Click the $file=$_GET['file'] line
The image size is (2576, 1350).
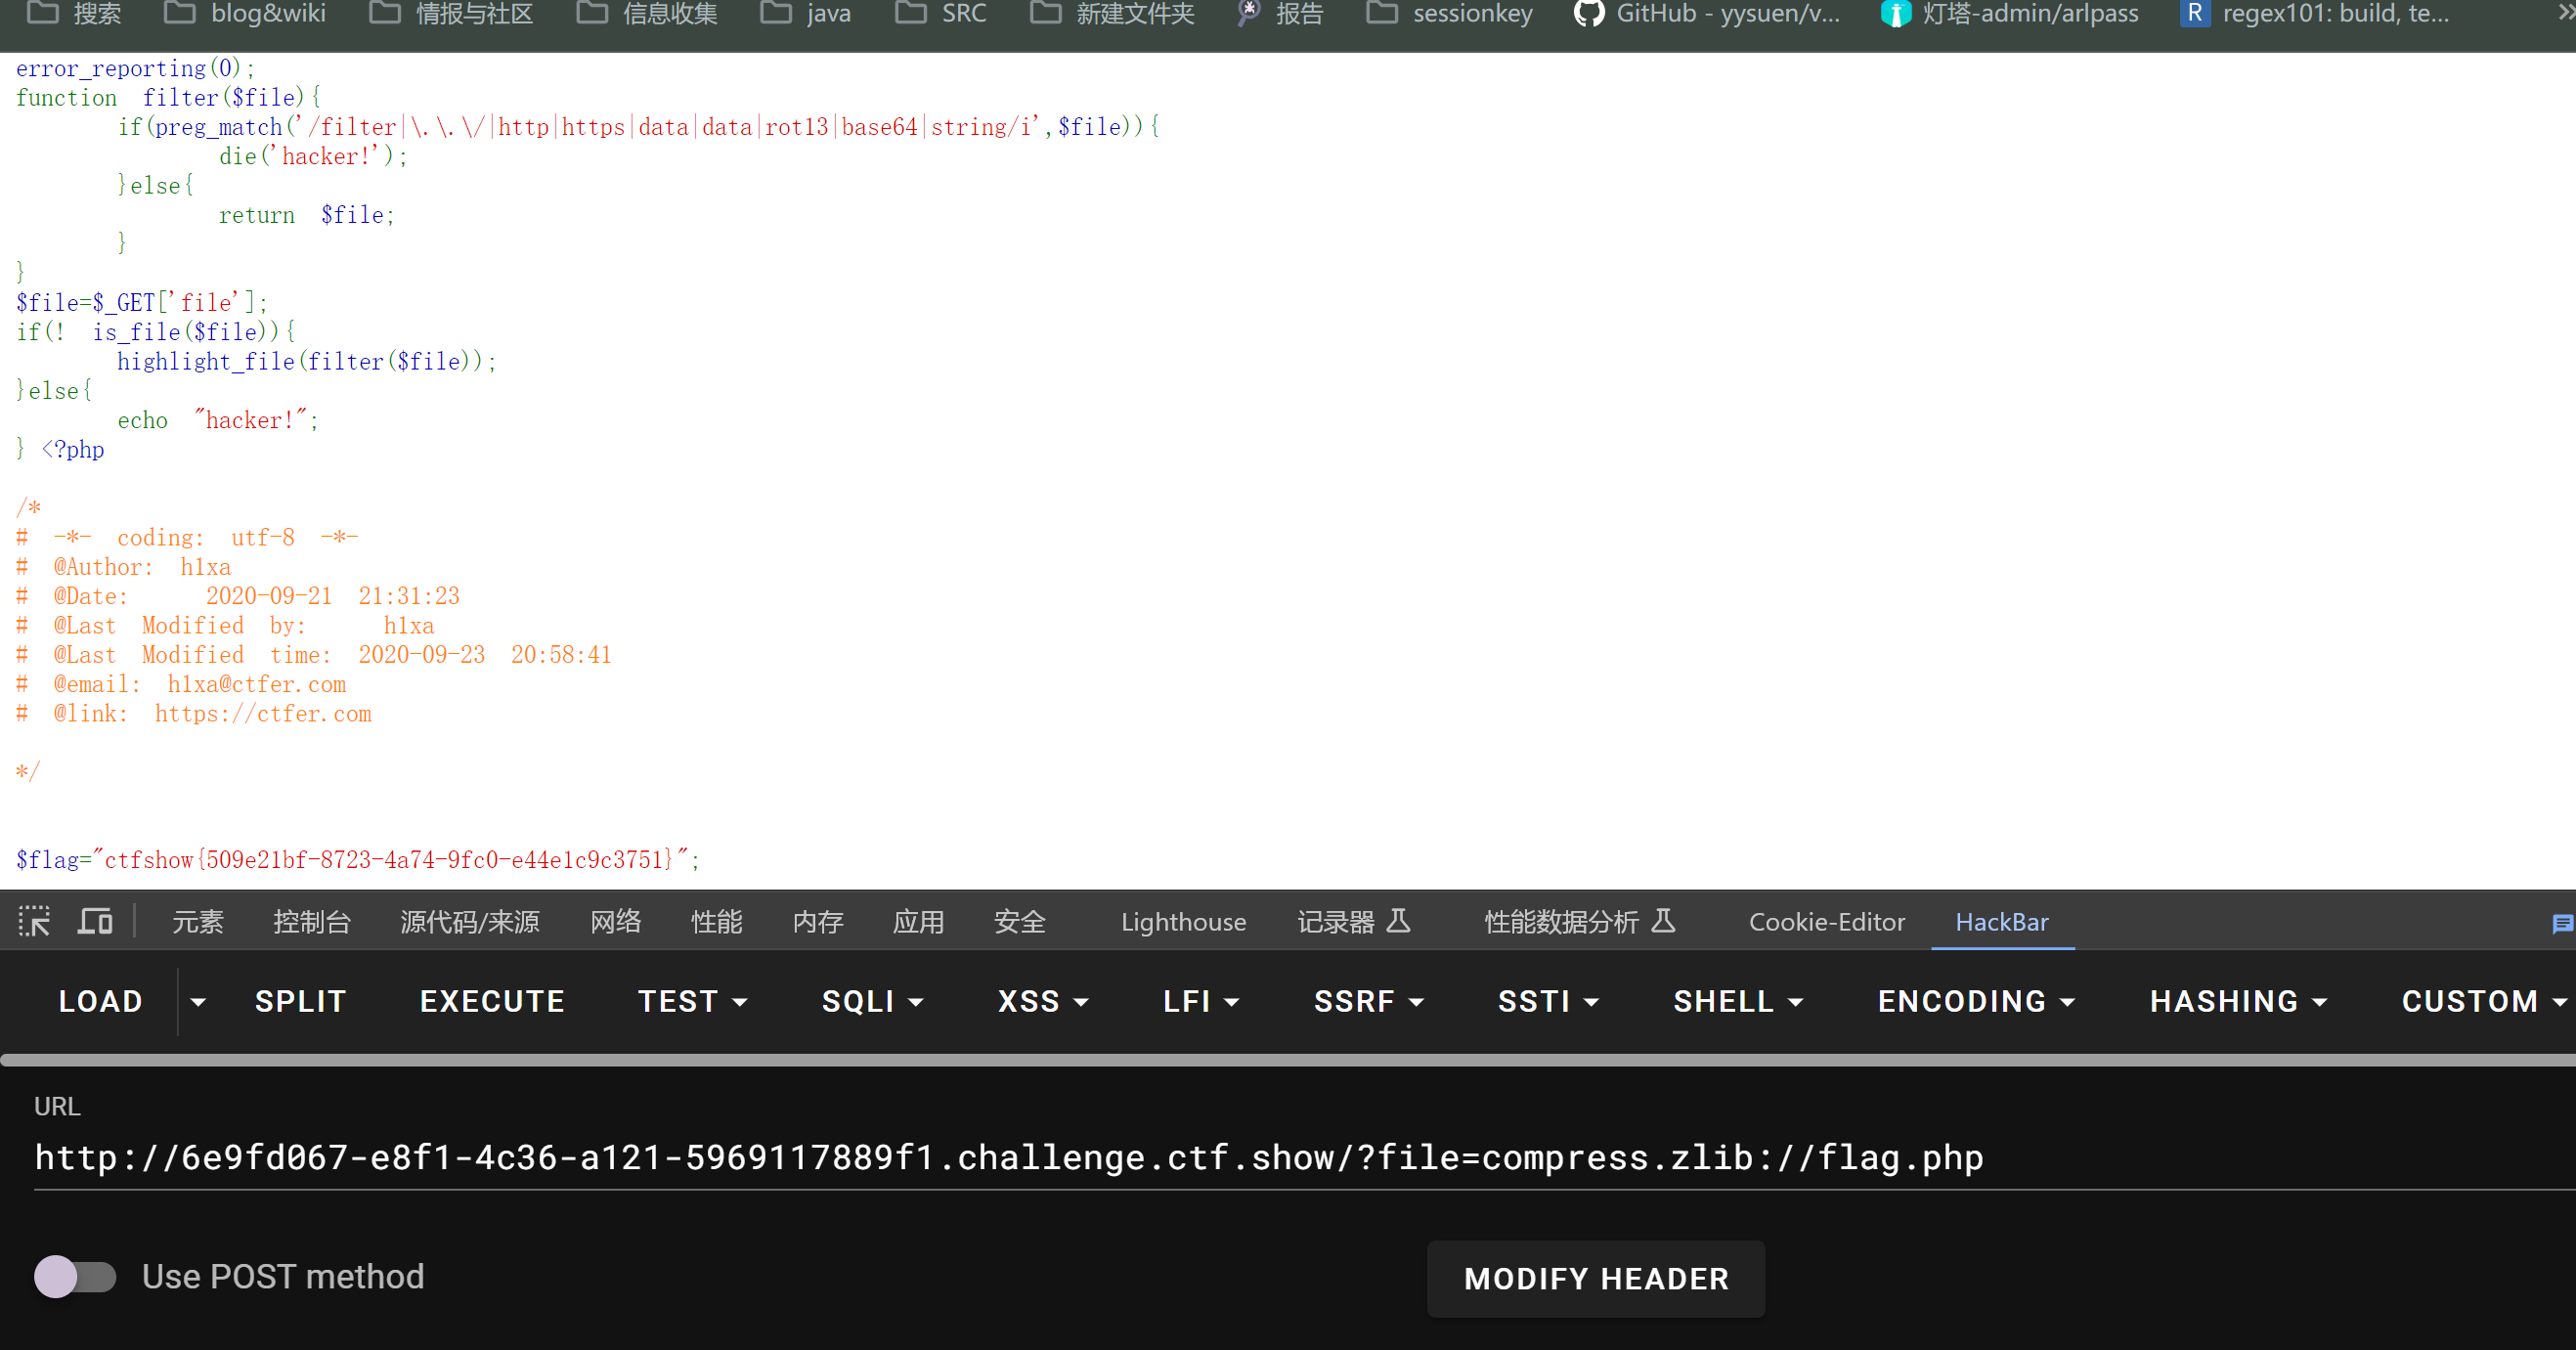point(141,303)
